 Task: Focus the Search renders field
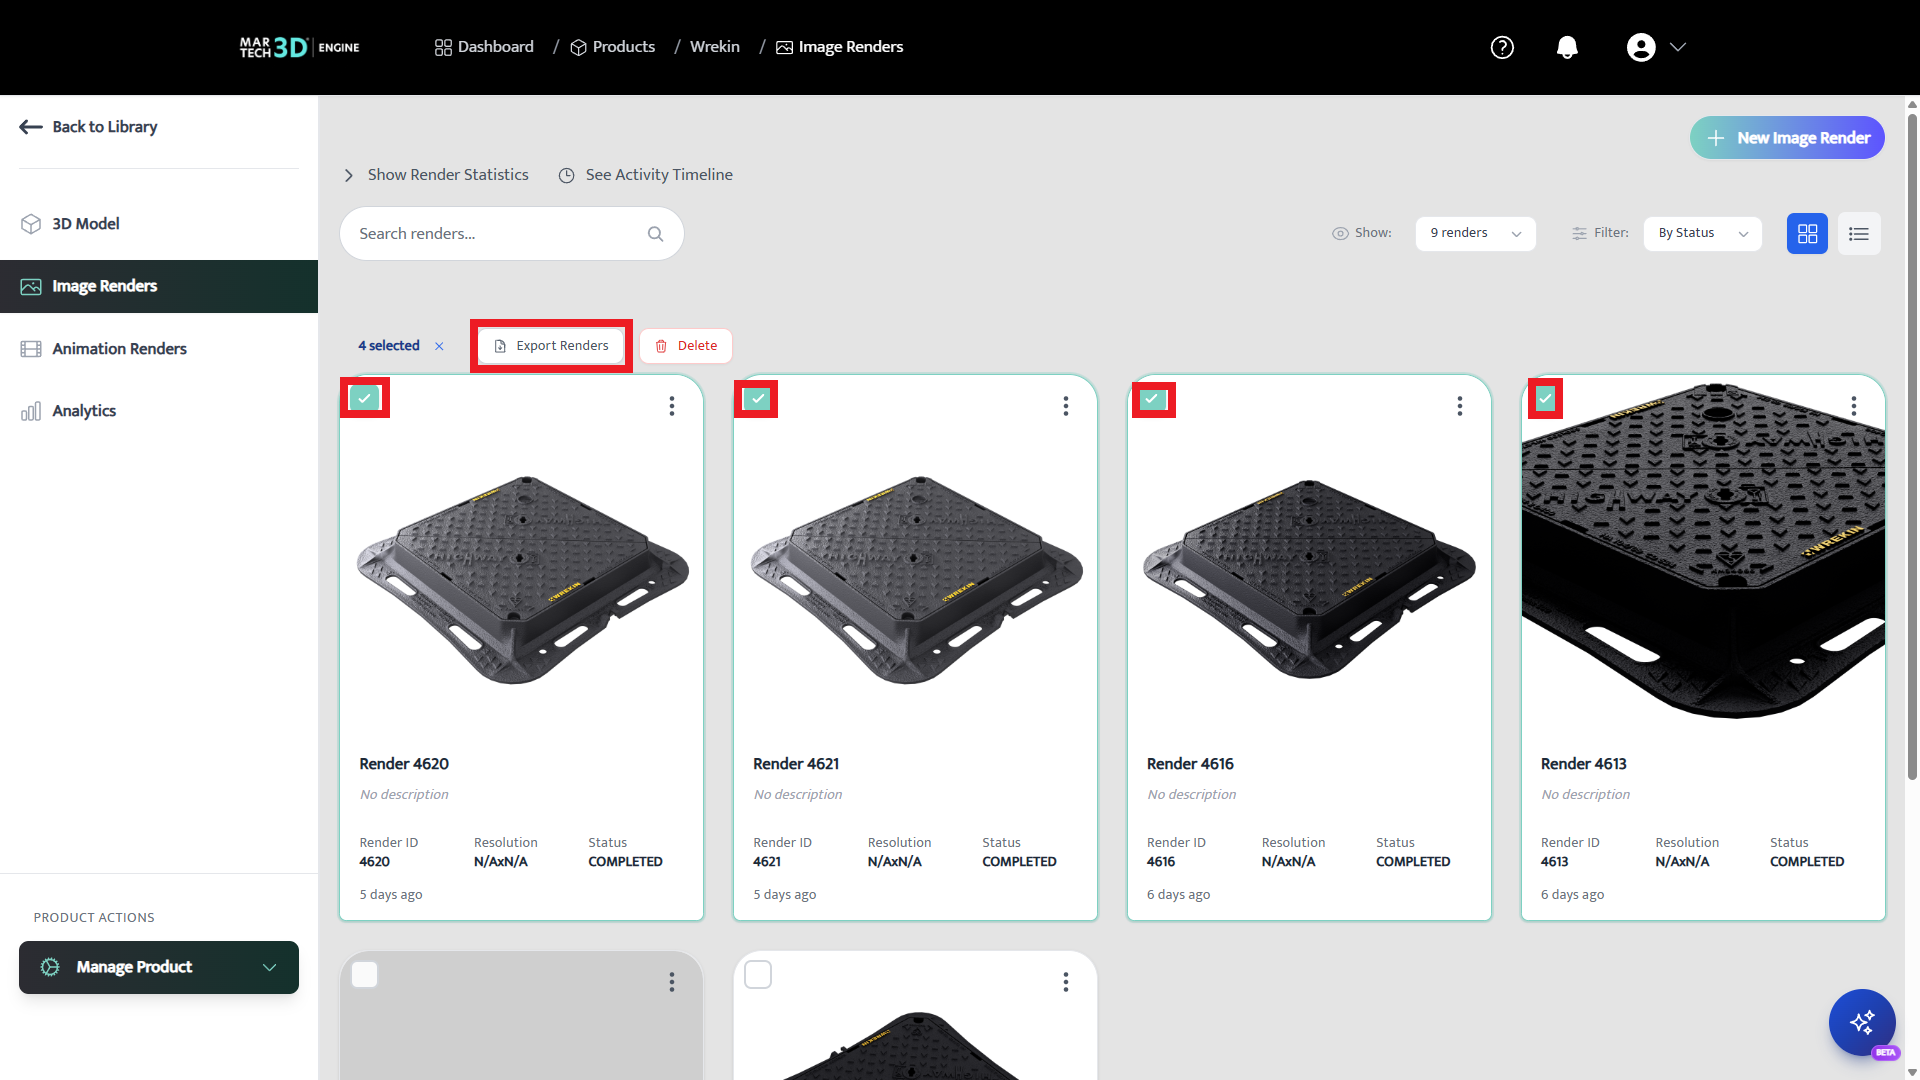click(512, 234)
